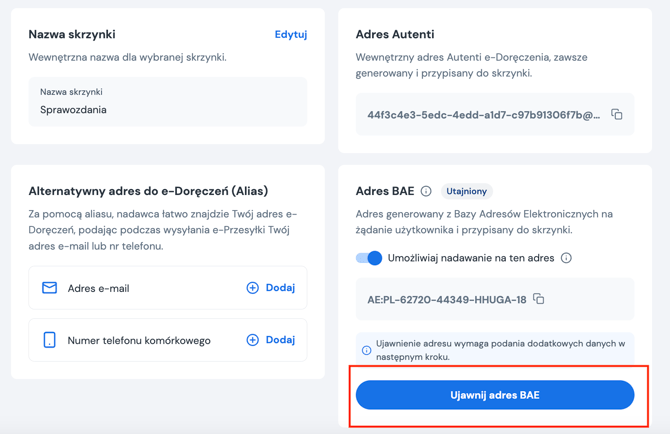Copy the Autenti address with copy icon

pos(617,114)
